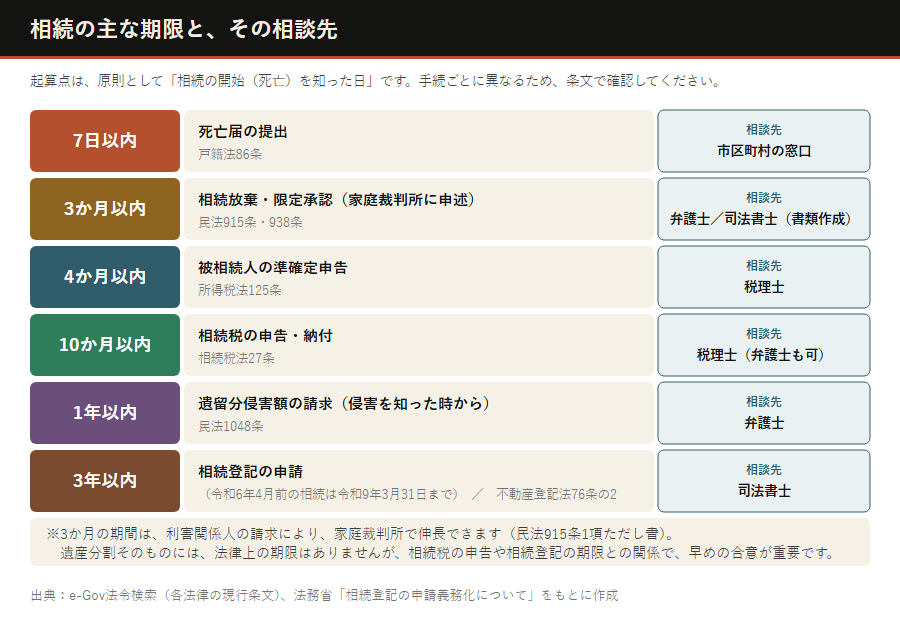Click the source line 出典：e-Gov法令検索
The height and width of the screenshot is (620, 900).
click(324, 595)
